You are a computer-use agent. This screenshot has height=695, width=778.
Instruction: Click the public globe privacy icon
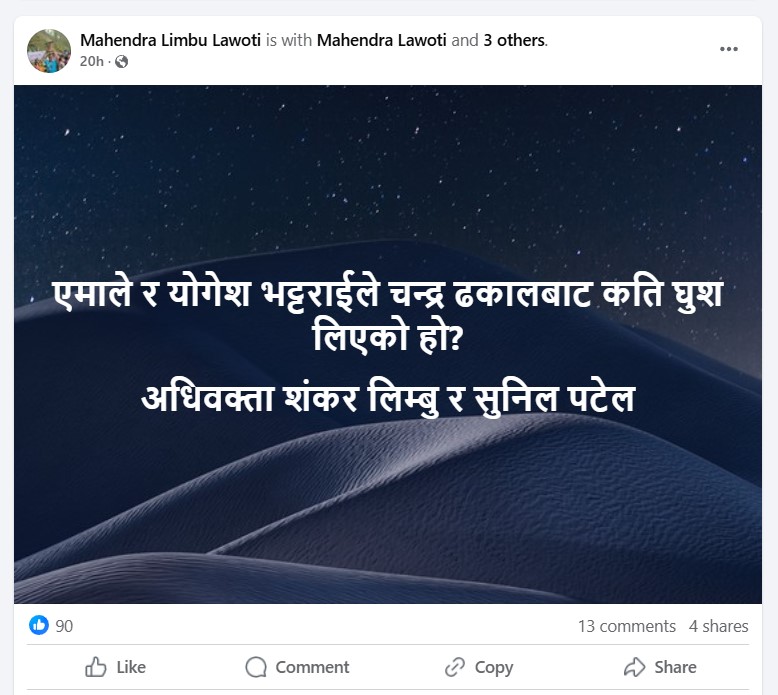click(x=122, y=62)
